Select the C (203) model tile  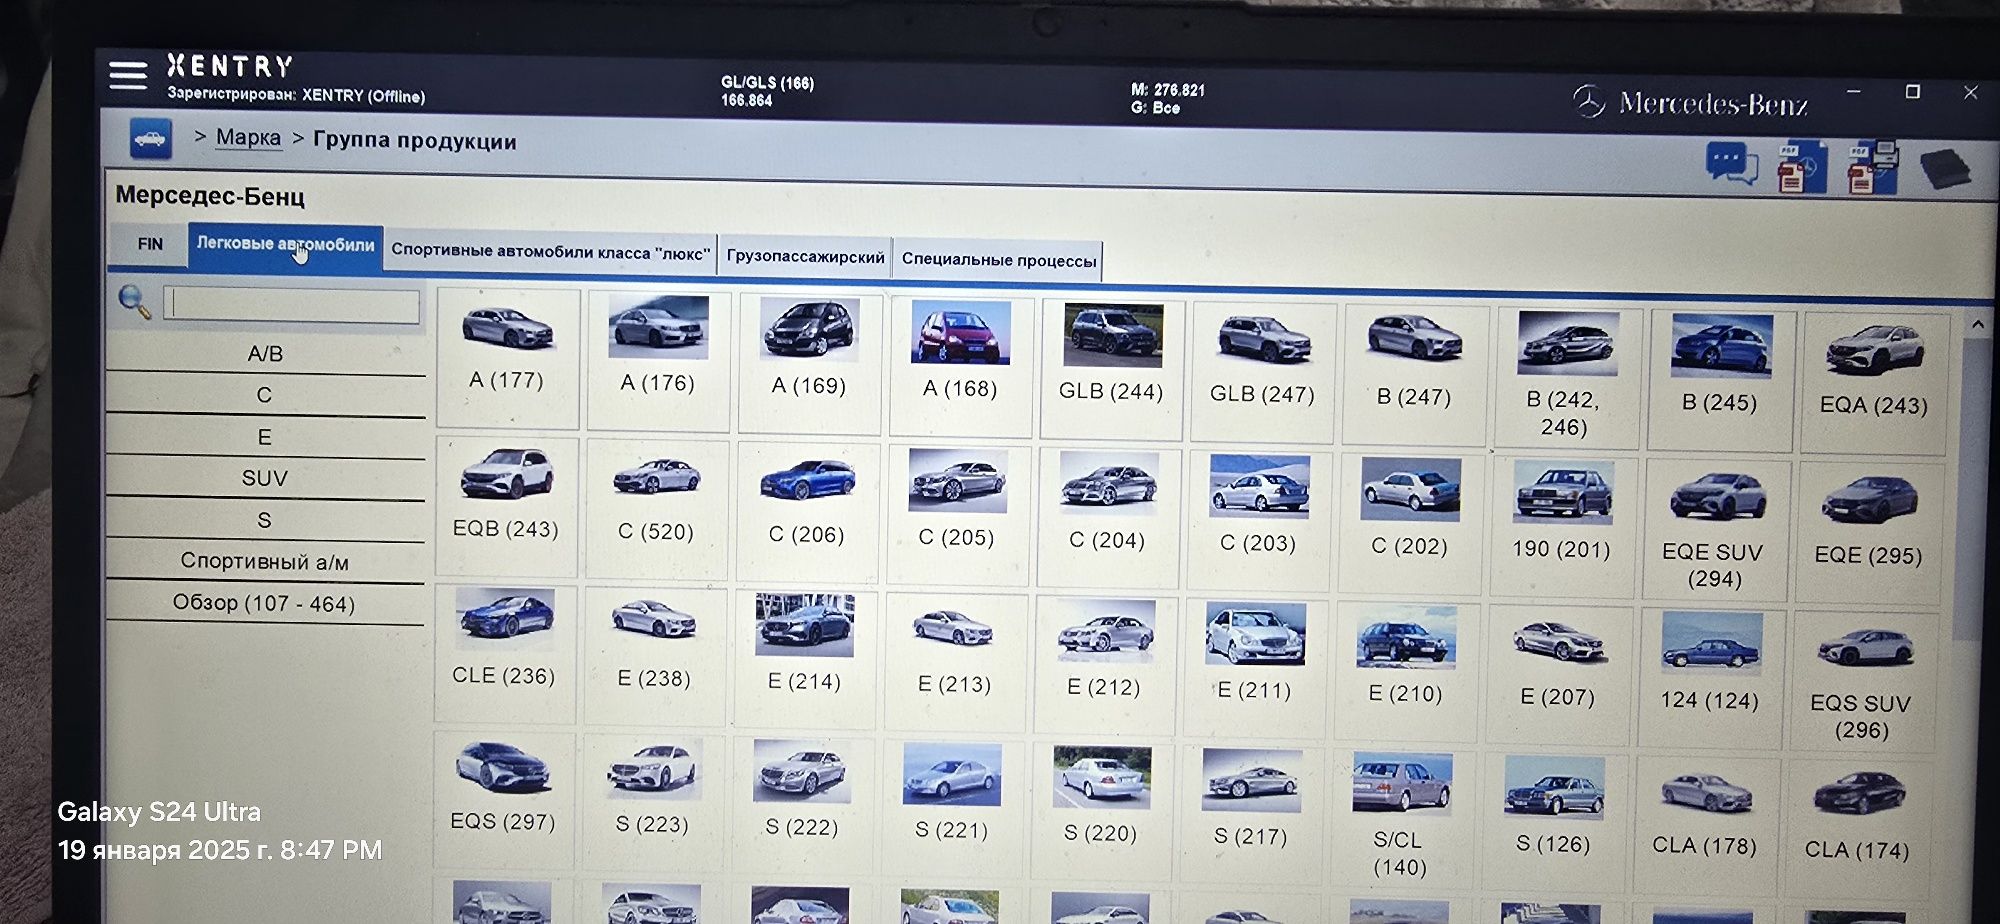pyautogui.click(x=1258, y=521)
